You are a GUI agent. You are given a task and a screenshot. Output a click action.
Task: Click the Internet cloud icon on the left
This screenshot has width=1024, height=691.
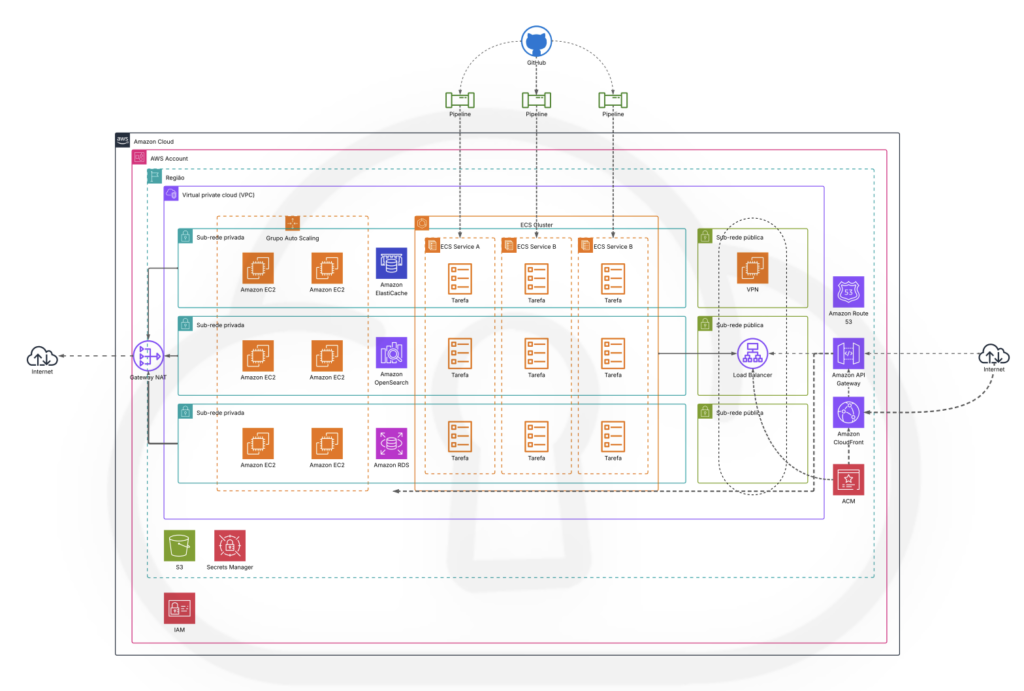42,355
